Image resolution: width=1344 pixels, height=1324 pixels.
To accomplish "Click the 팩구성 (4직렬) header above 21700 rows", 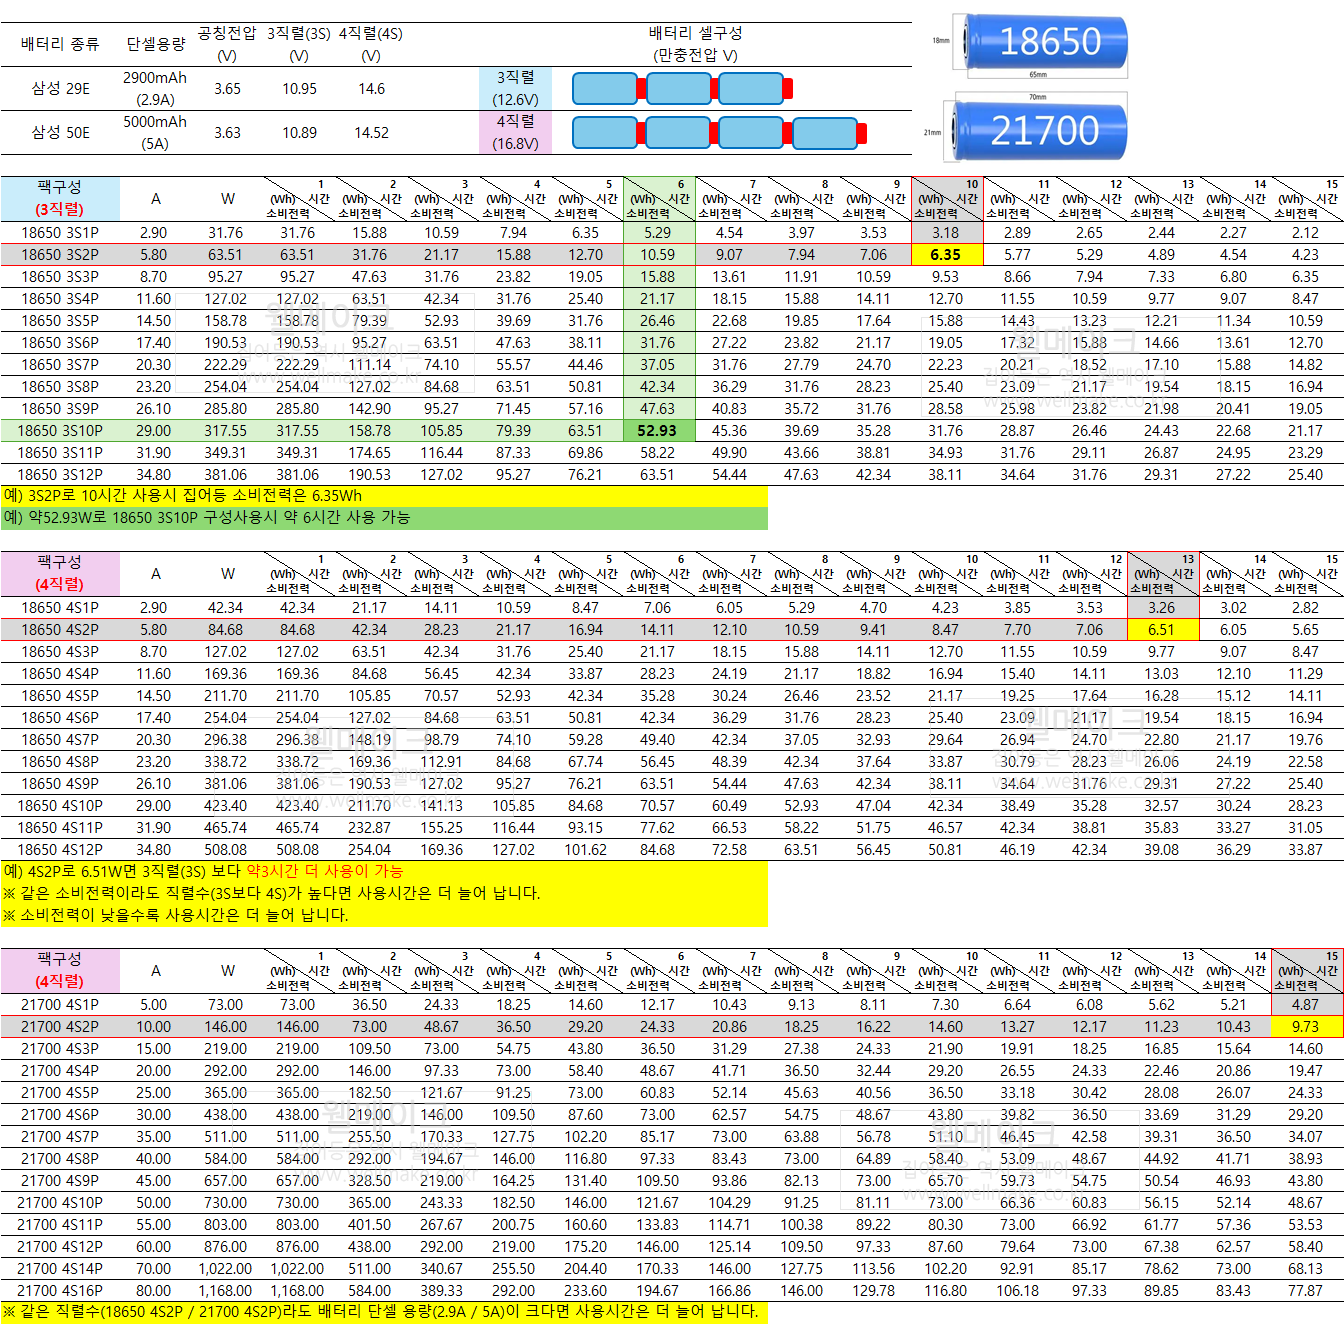I will click(x=60, y=970).
